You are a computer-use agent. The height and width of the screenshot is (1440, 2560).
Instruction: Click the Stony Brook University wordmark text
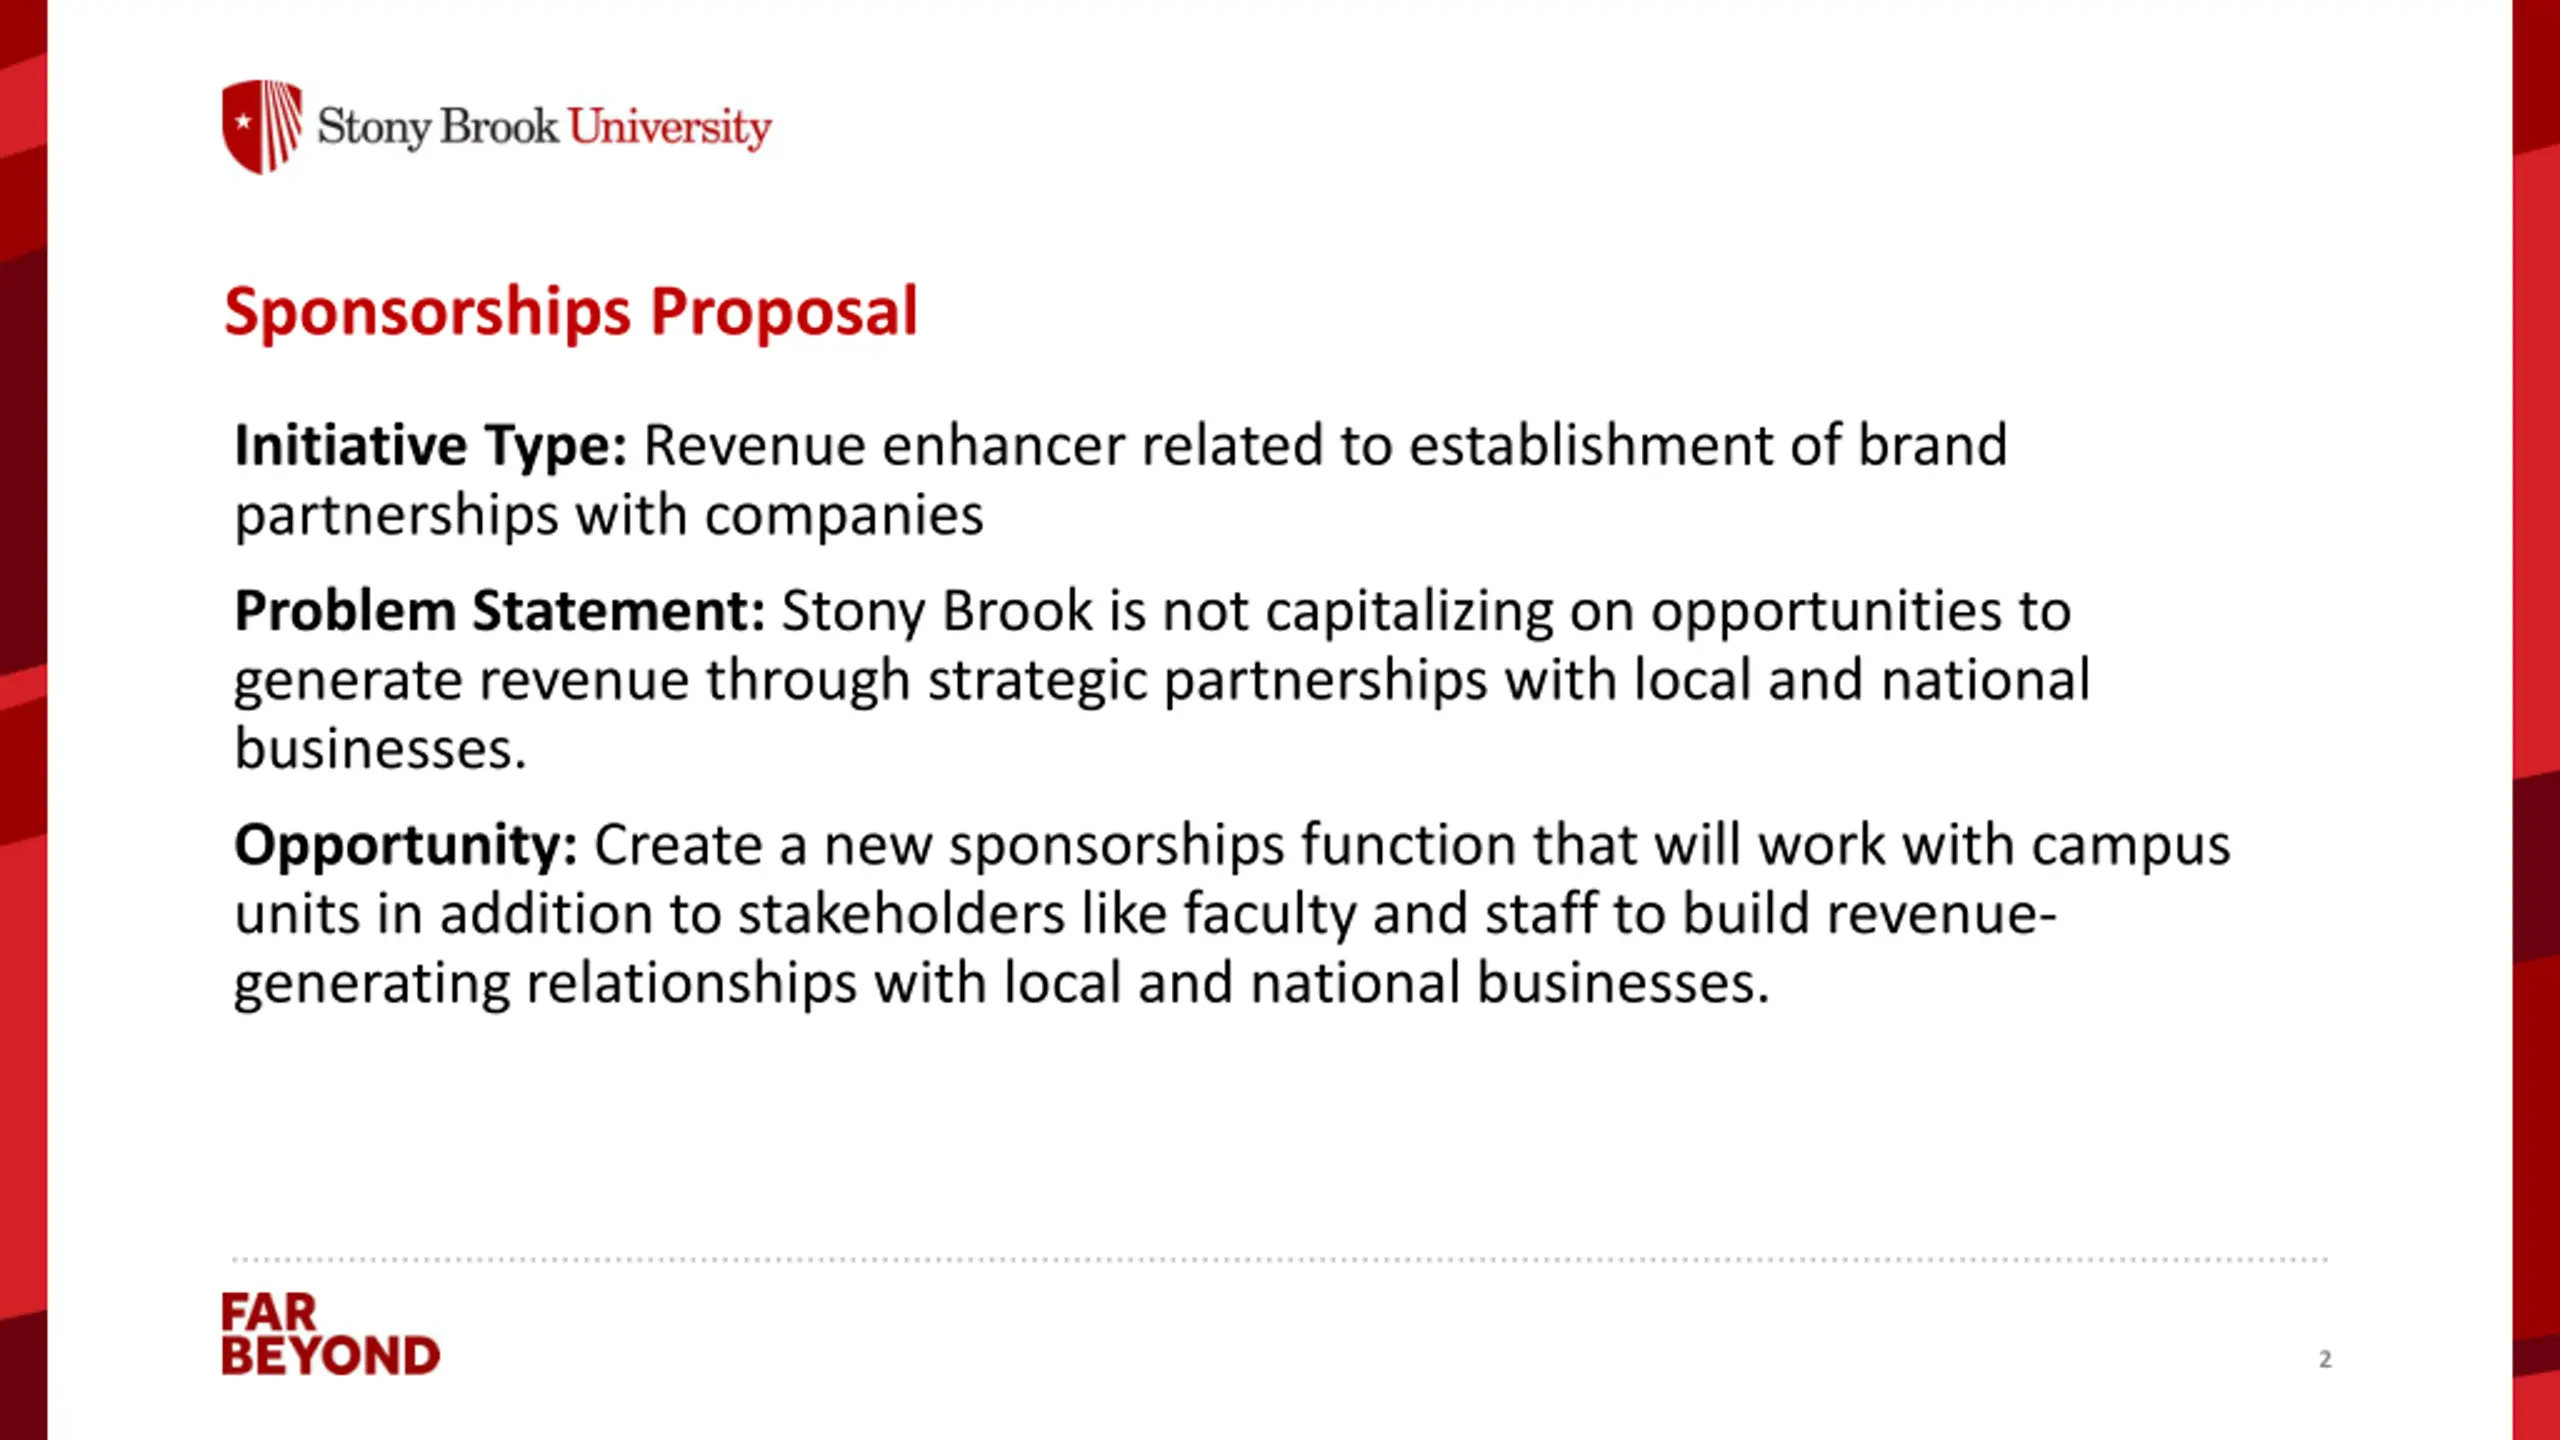[x=545, y=128]
